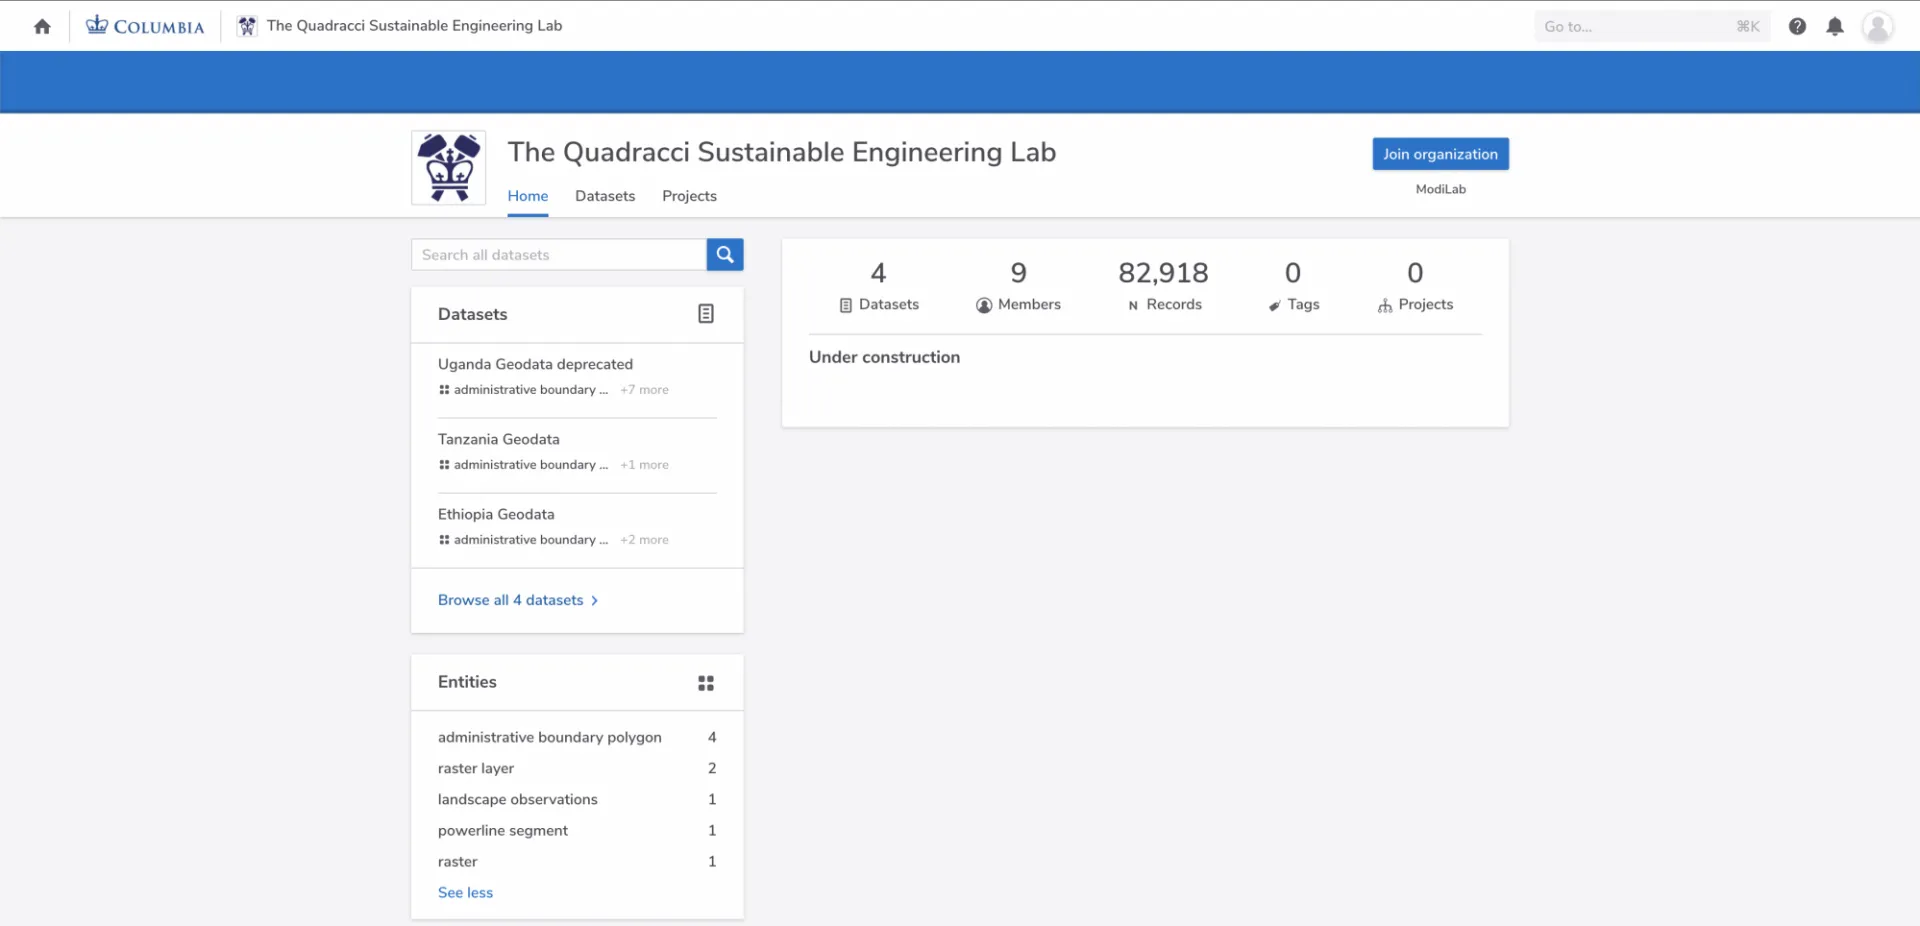Focus the Search all datasets field
Image resolution: width=1920 pixels, height=926 pixels.
pos(559,255)
